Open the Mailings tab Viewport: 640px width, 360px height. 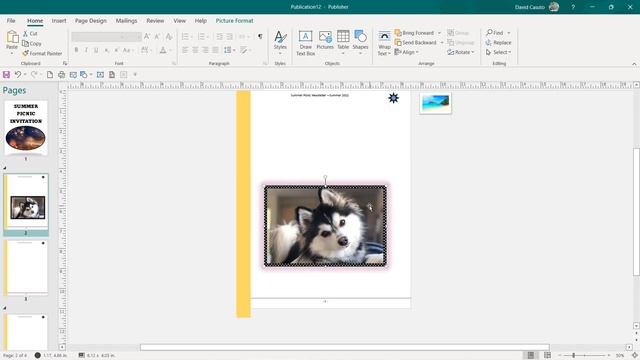pos(126,20)
